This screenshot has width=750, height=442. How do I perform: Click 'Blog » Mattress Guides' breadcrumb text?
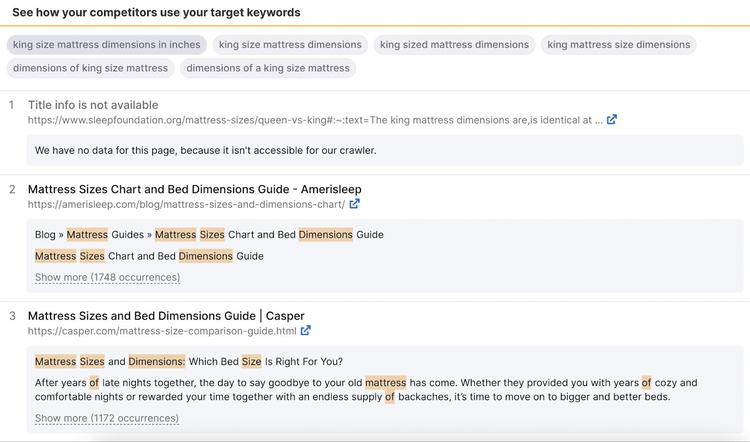click(x=89, y=234)
